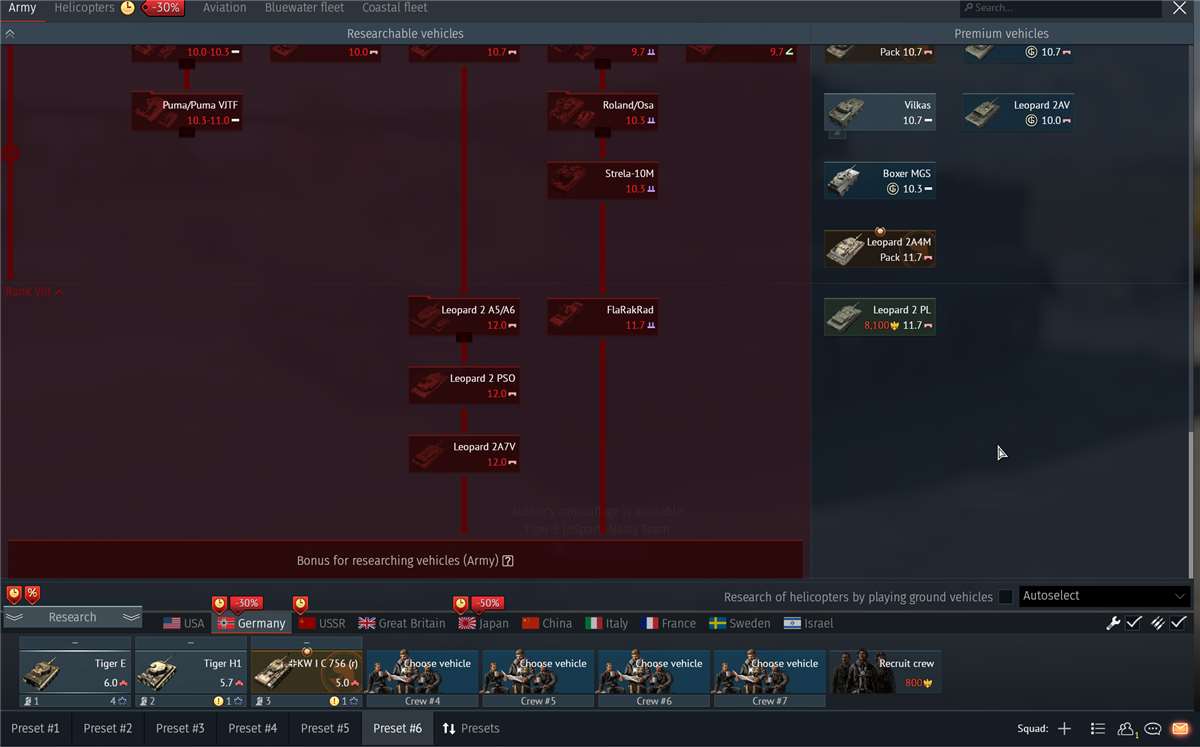Choose vehicle for Crew #7
This screenshot has width=1200, height=747.
pos(769,672)
